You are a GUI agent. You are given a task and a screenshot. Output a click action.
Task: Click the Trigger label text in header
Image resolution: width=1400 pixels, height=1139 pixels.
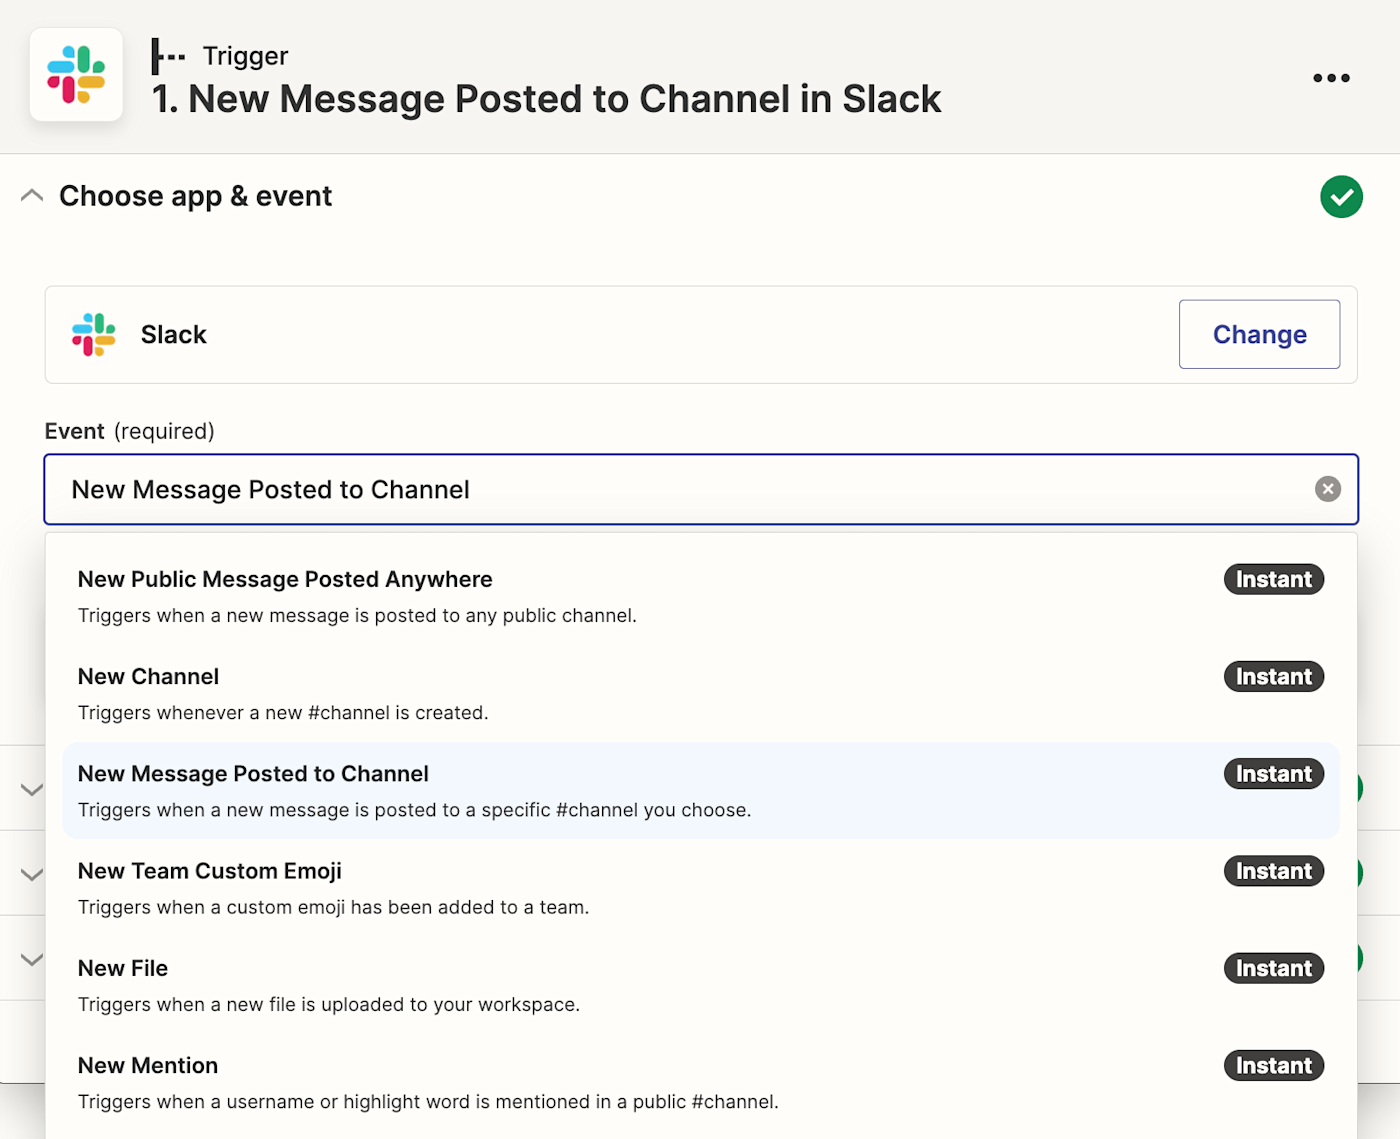pos(245,56)
